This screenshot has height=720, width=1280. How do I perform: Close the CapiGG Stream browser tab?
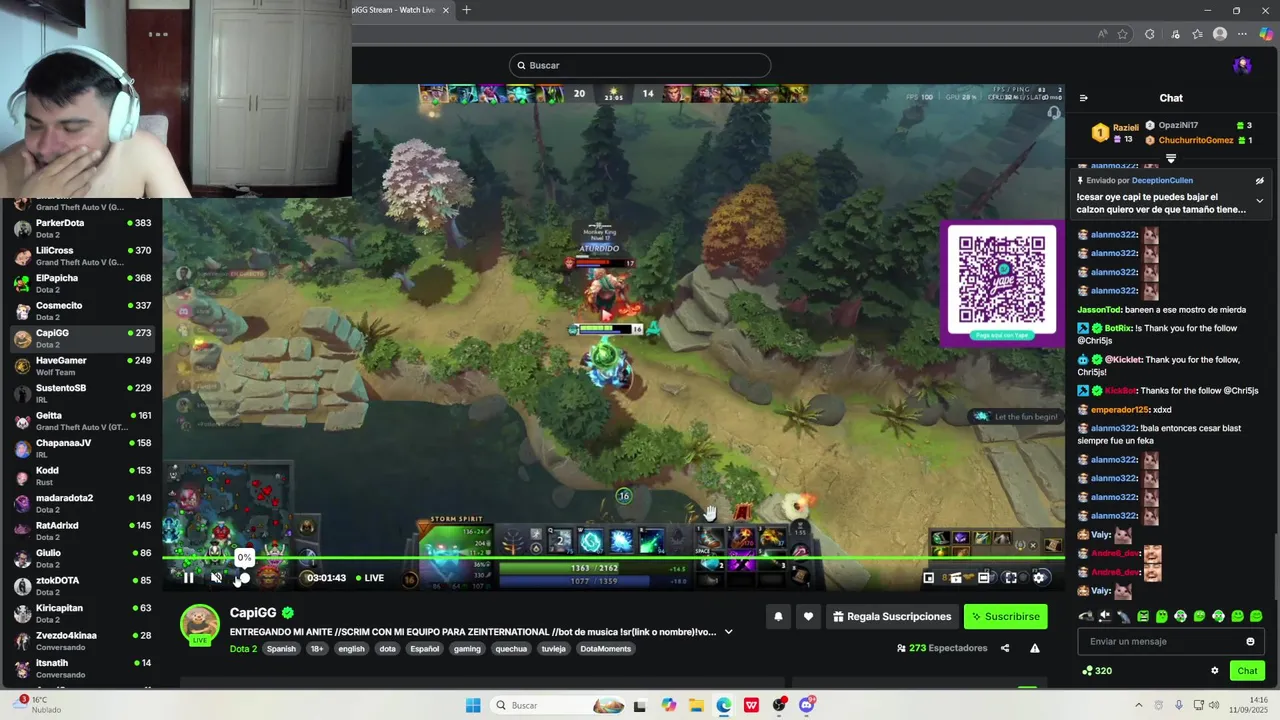(x=446, y=10)
